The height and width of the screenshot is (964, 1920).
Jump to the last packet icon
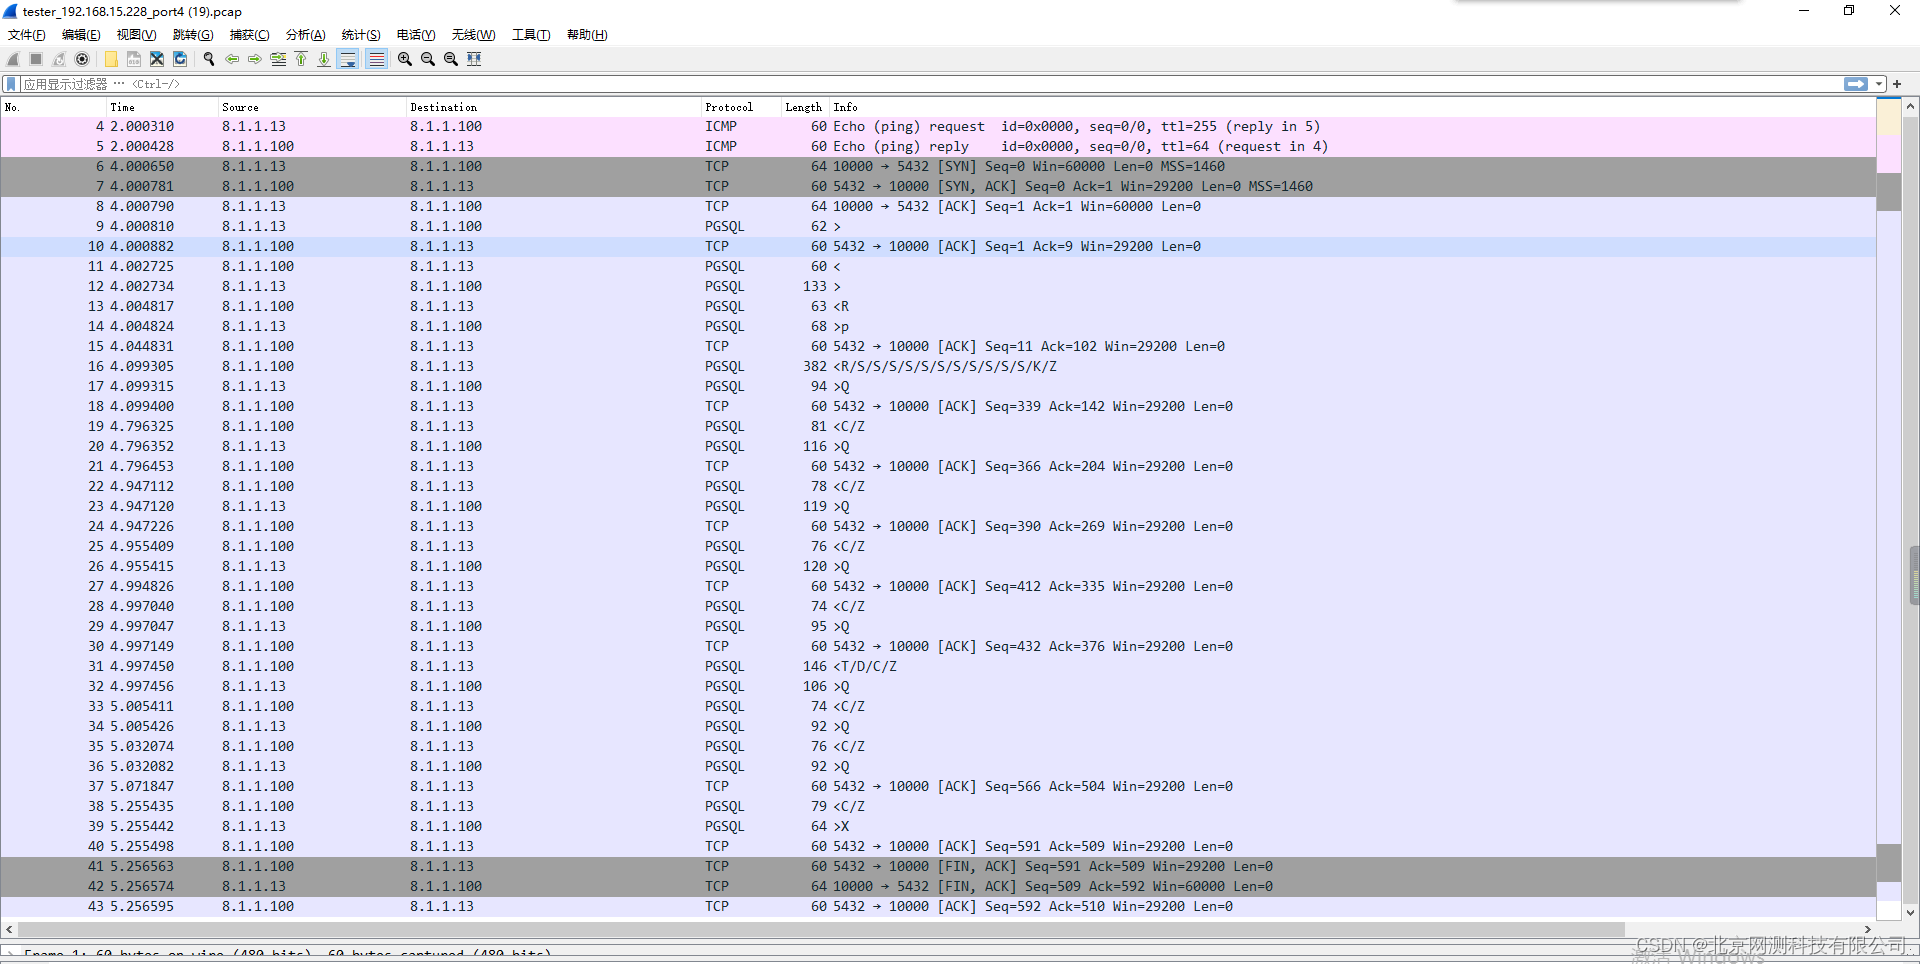(324, 59)
